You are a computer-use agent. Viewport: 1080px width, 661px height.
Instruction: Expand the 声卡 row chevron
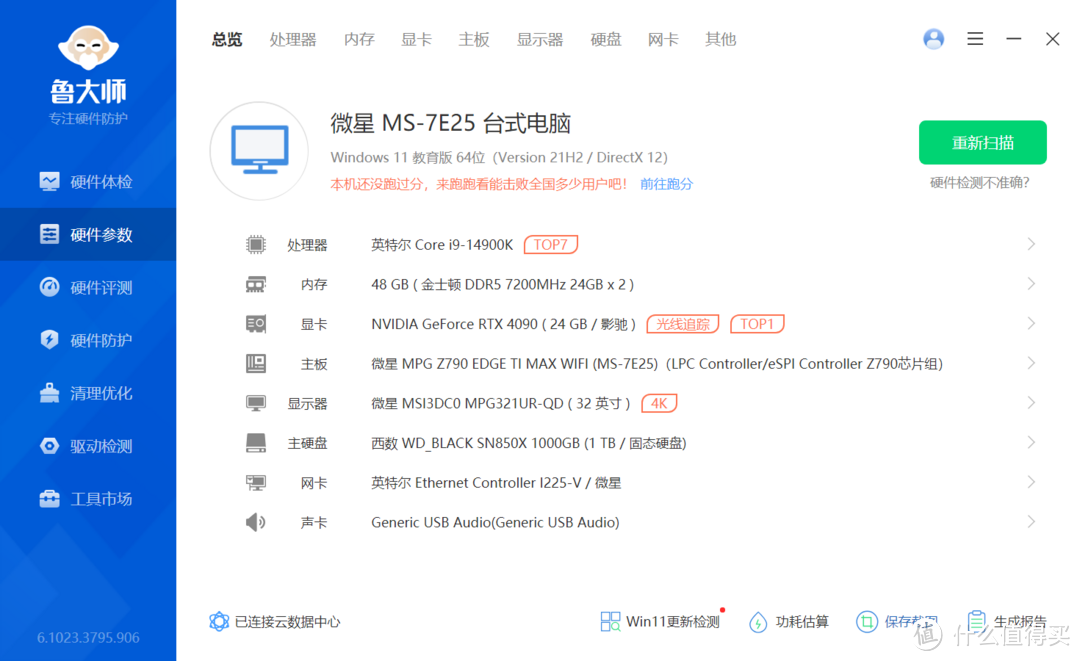coord(1031,522)
